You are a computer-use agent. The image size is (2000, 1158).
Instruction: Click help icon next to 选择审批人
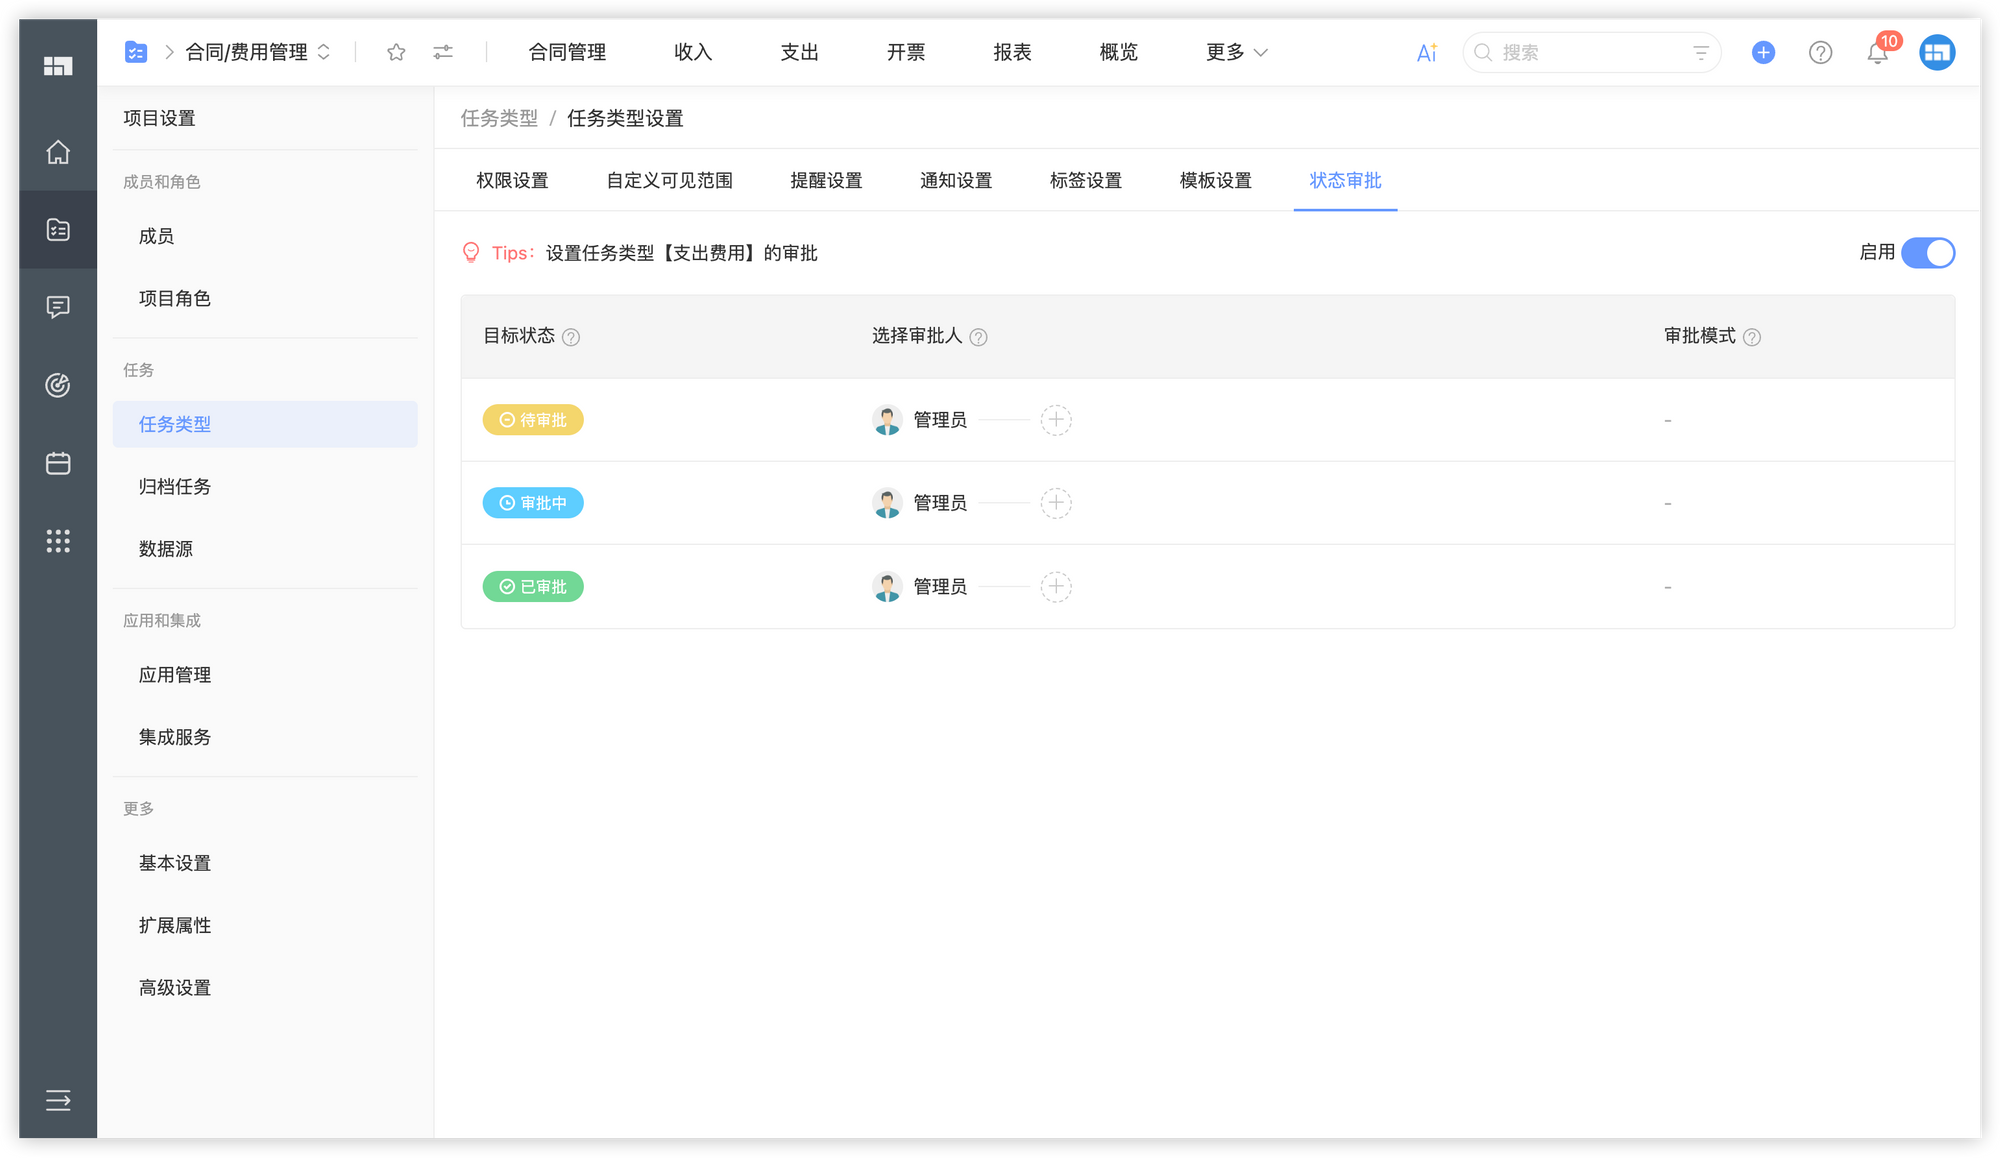tap(979, 337)
